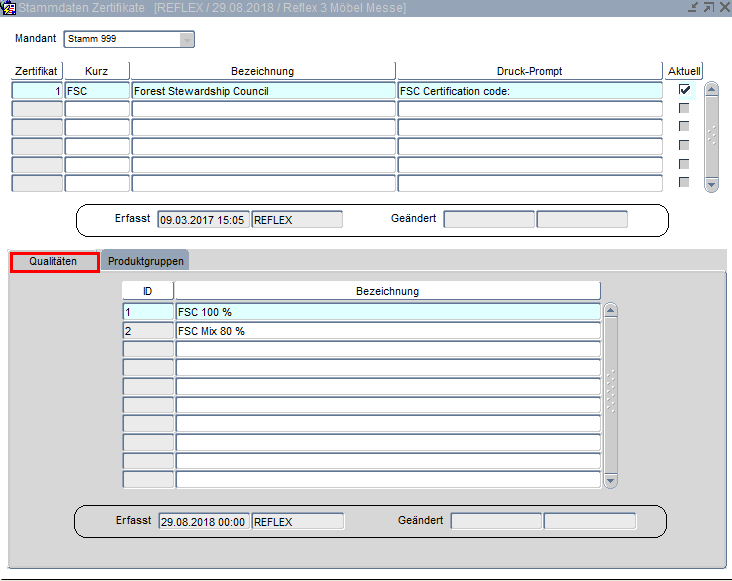Click the Kurz column header
Viewport: 732px width, 581px height.
(97, 71)
